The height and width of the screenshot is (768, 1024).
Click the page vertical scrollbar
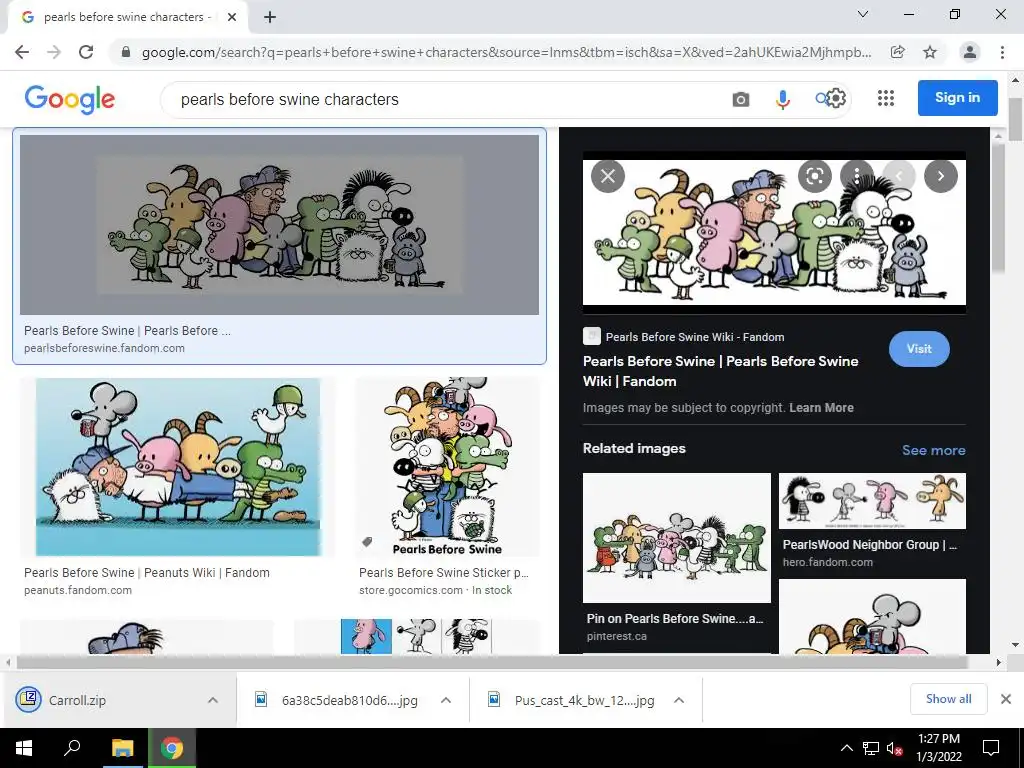tap(1016, 119)
